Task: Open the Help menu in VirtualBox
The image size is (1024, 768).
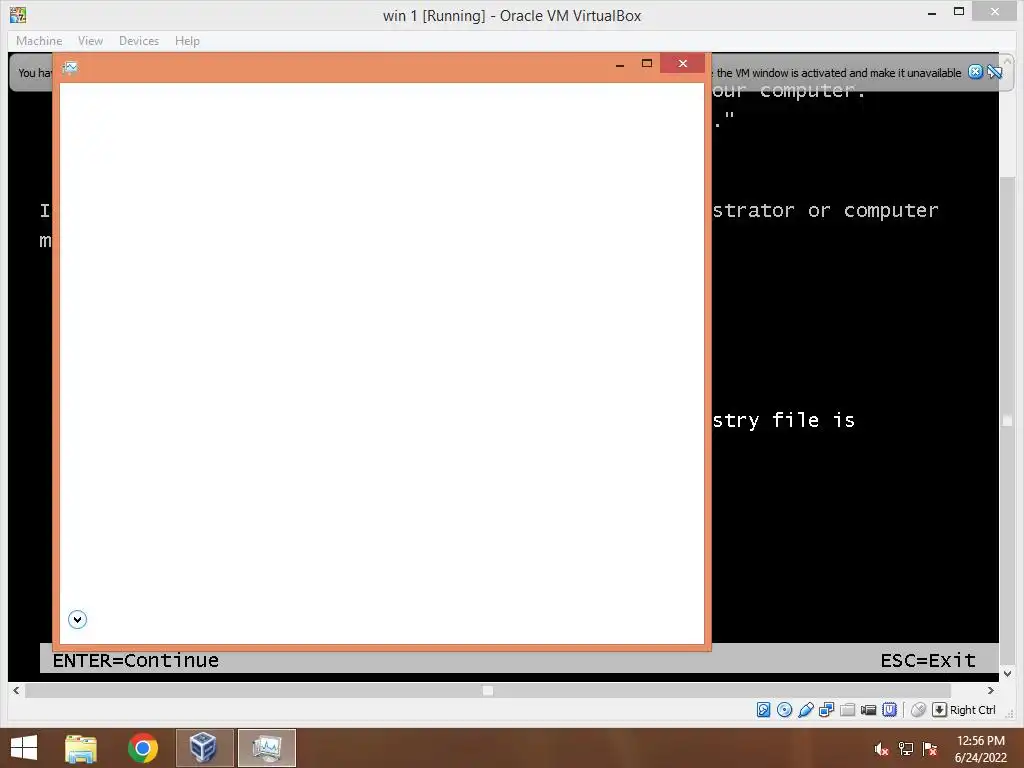Action: click(x=187, y=40)
